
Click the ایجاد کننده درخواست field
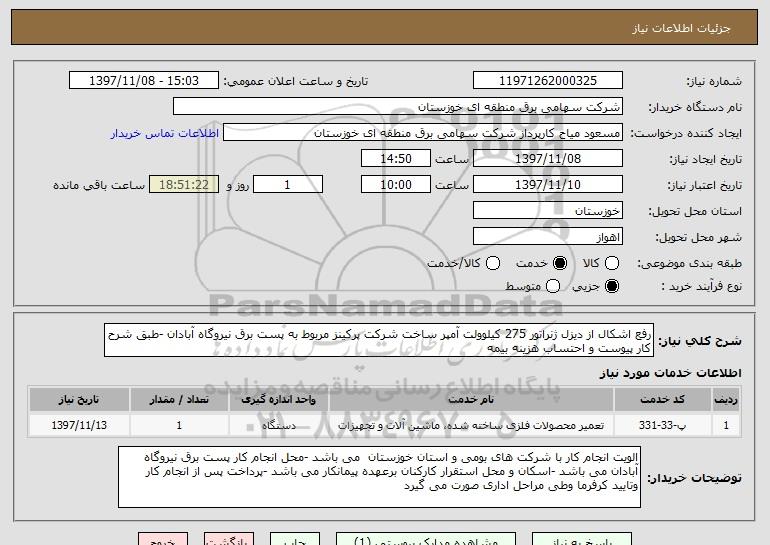(x=423, y=133)
